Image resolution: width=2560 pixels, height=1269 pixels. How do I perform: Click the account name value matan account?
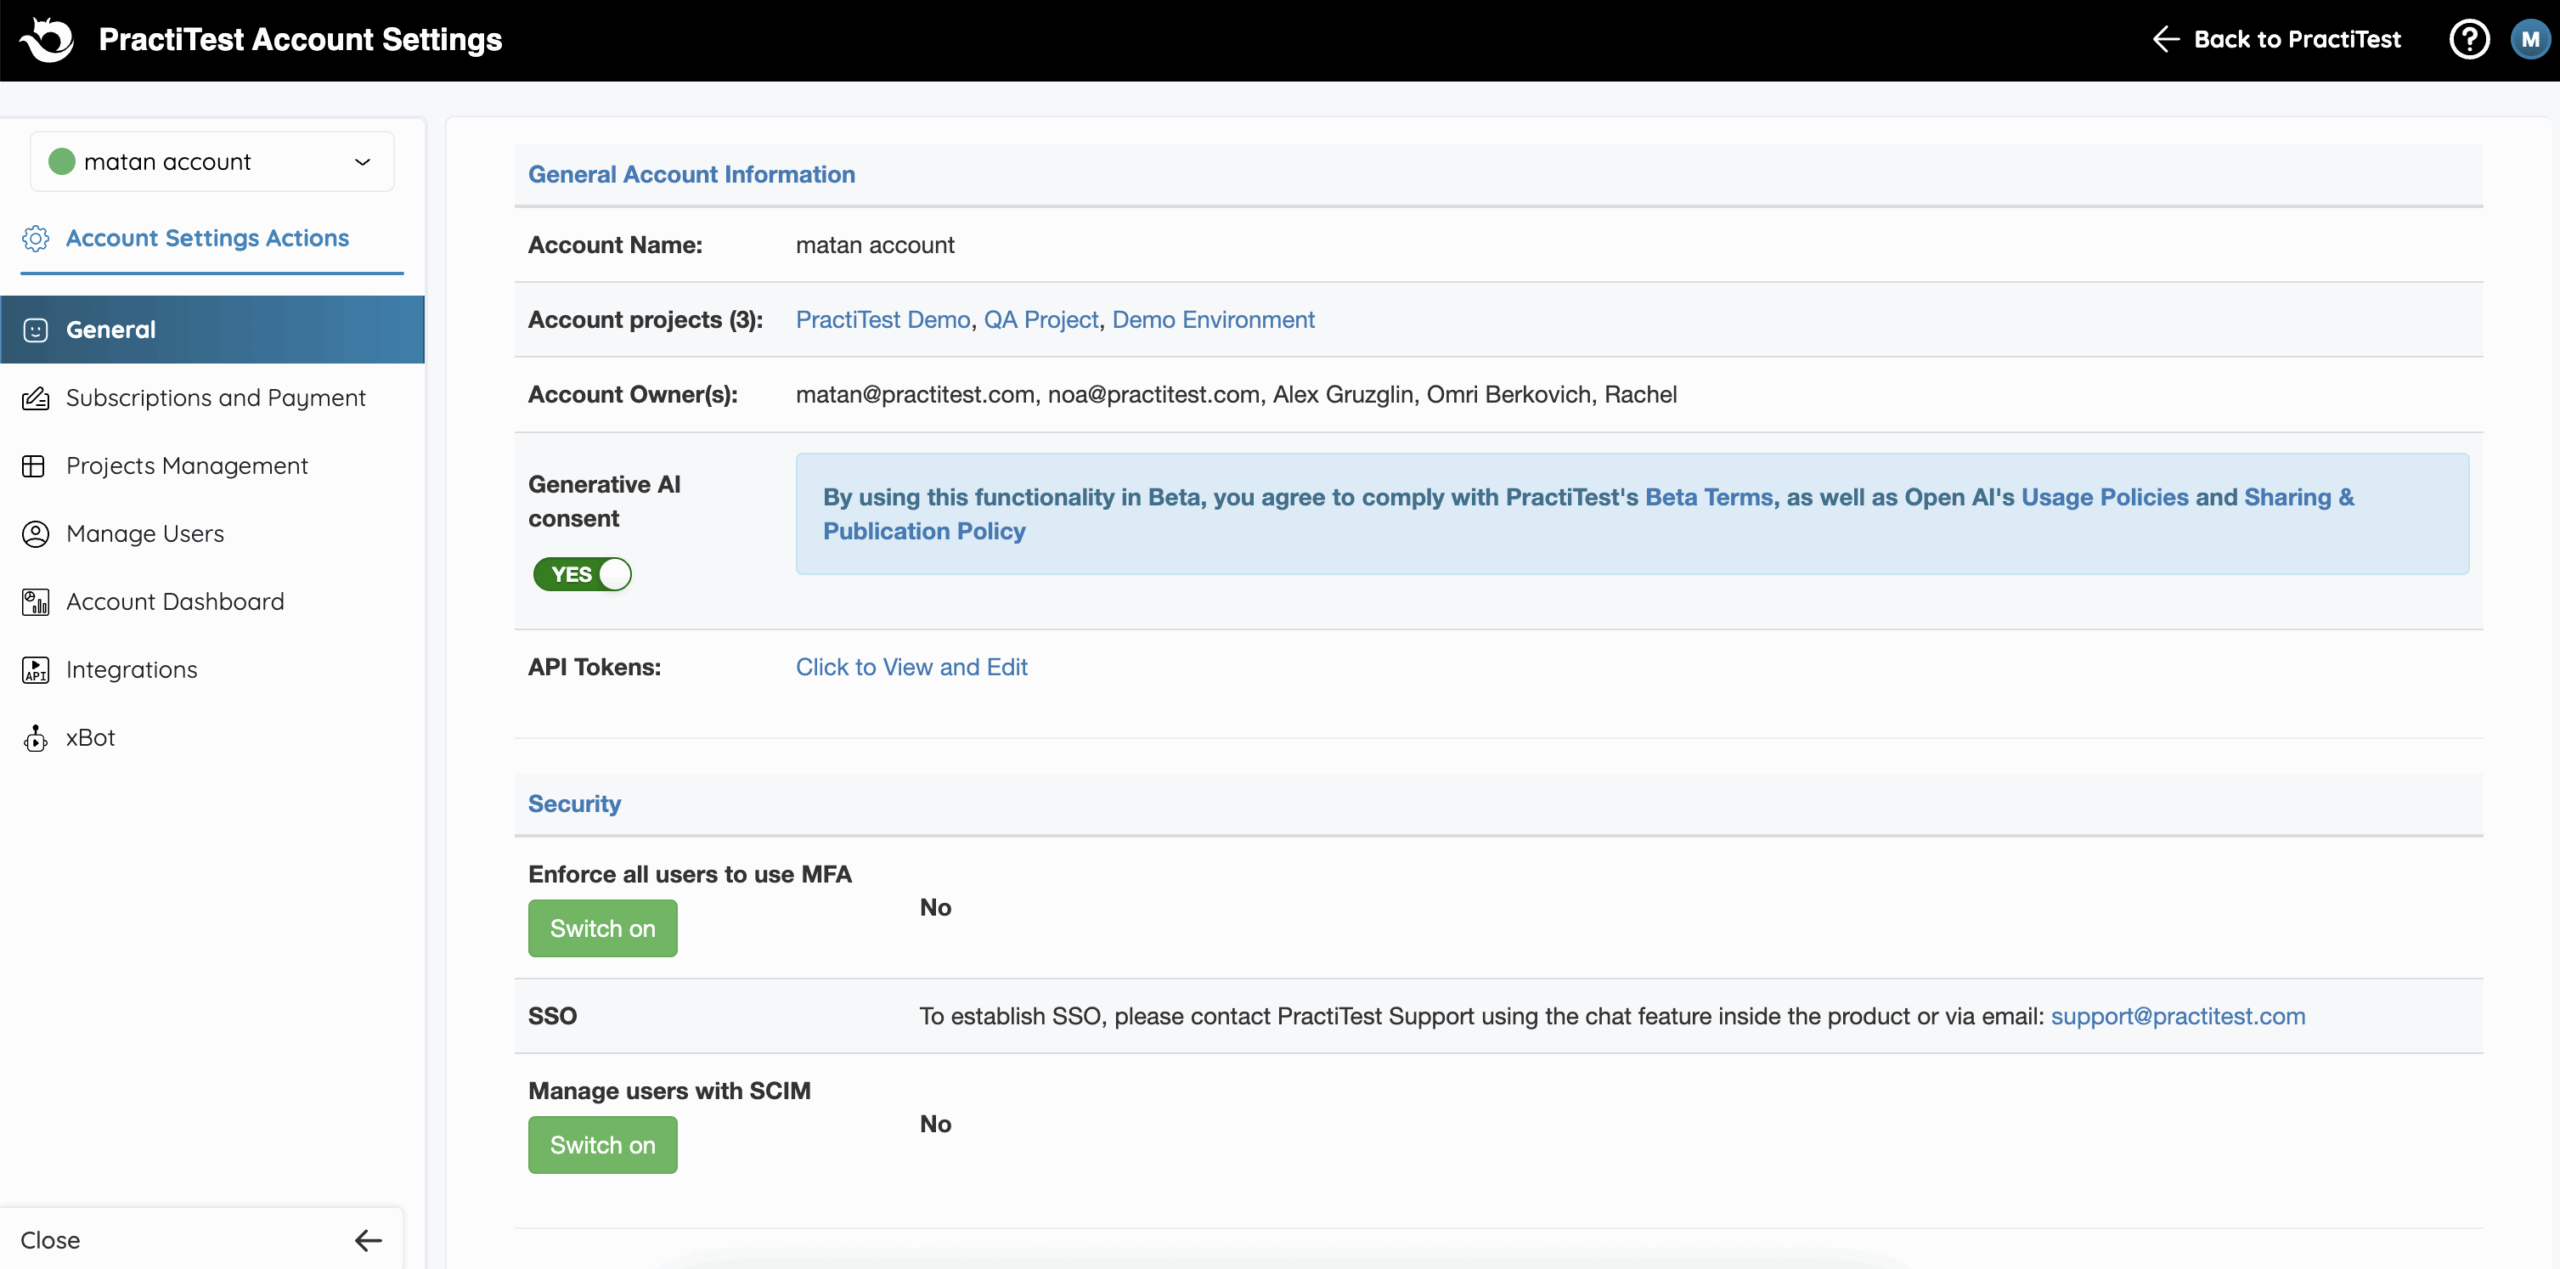pos(875,245)
